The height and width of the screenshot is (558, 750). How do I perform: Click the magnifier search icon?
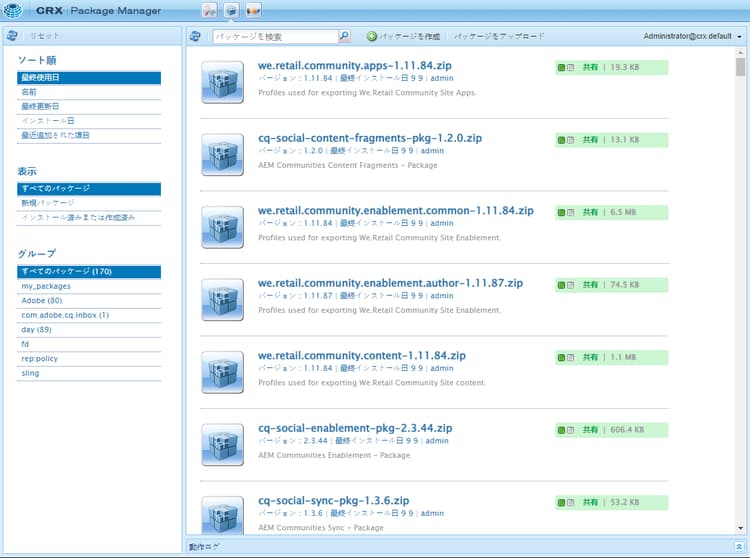click(x=344, y=36)
